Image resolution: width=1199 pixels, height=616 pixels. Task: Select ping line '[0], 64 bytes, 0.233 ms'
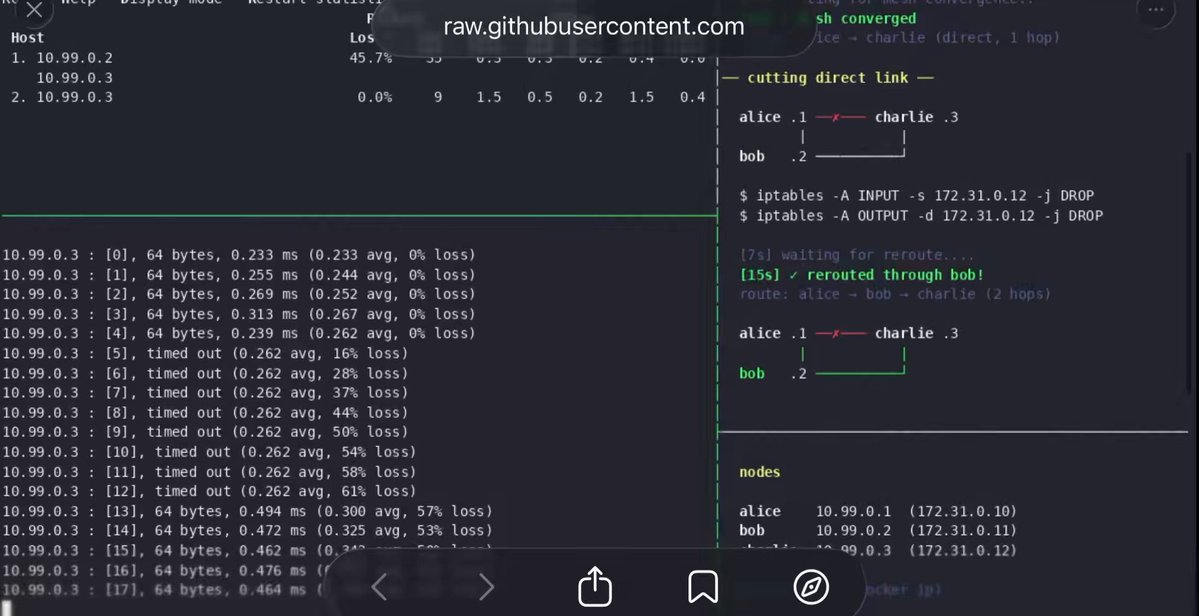(239, 255)
